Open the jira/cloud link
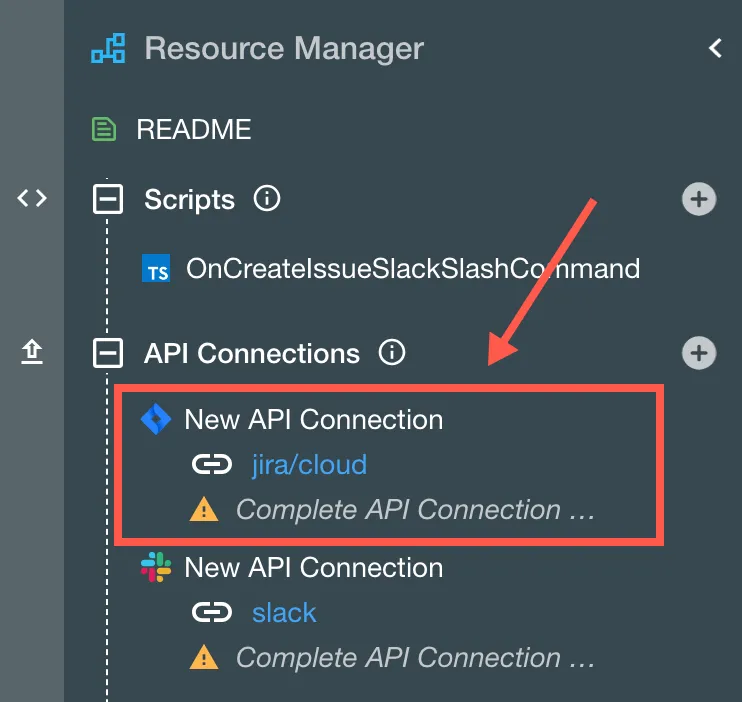 click(309, 464)
